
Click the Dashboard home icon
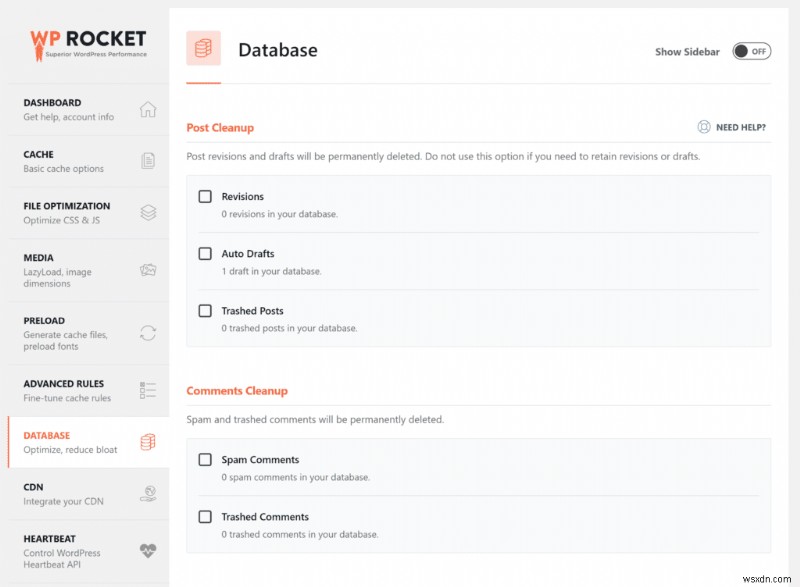click(148, 109)
